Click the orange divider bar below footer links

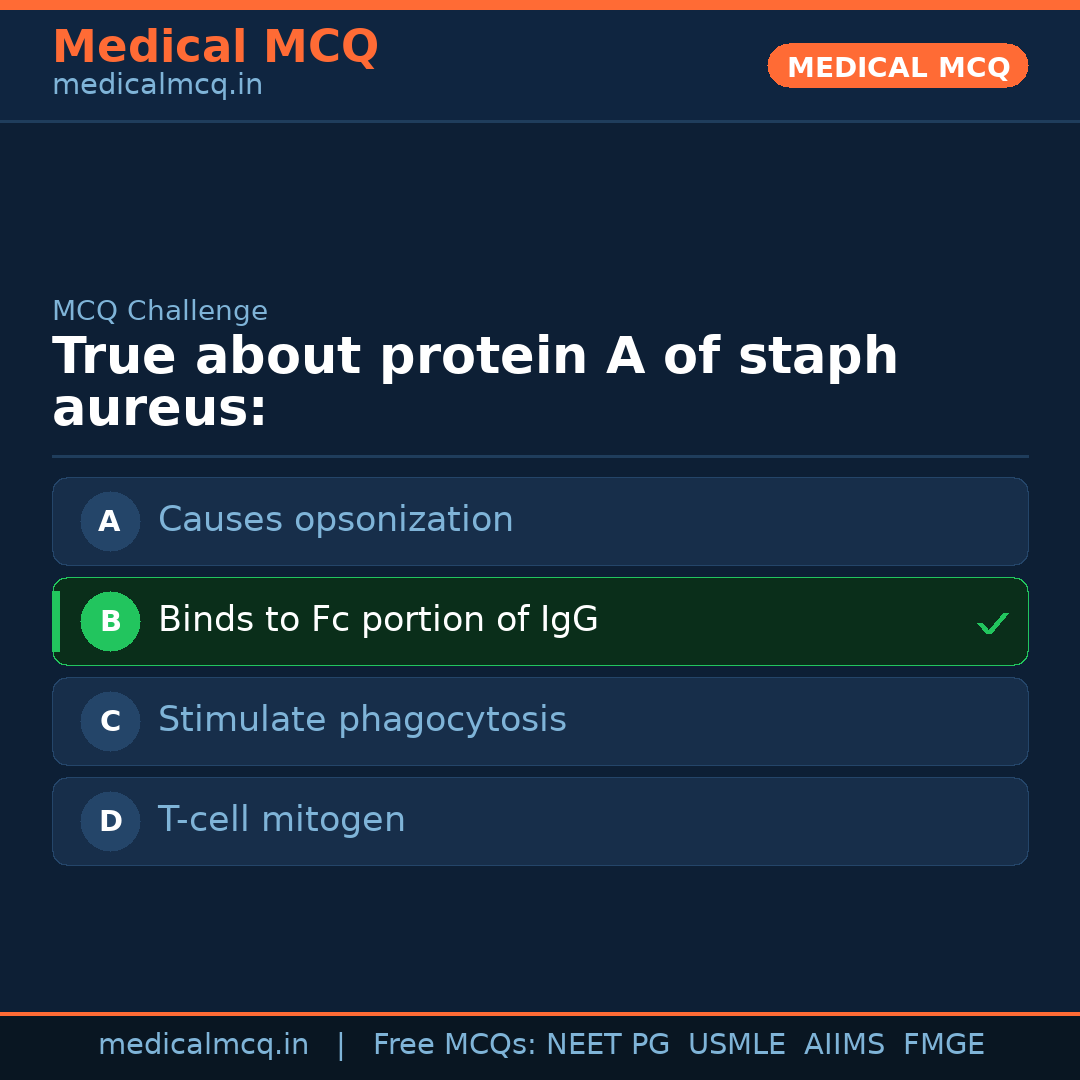click(540, 1013)
